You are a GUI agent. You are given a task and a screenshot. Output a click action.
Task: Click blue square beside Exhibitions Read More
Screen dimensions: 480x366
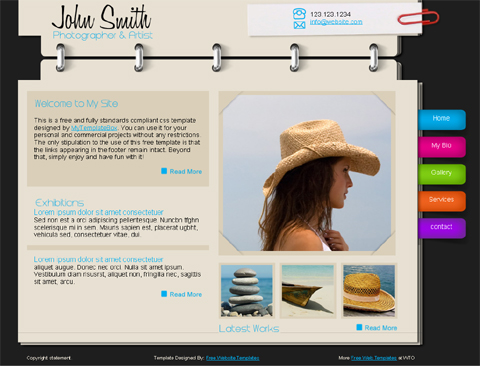(x=164, y=294)
